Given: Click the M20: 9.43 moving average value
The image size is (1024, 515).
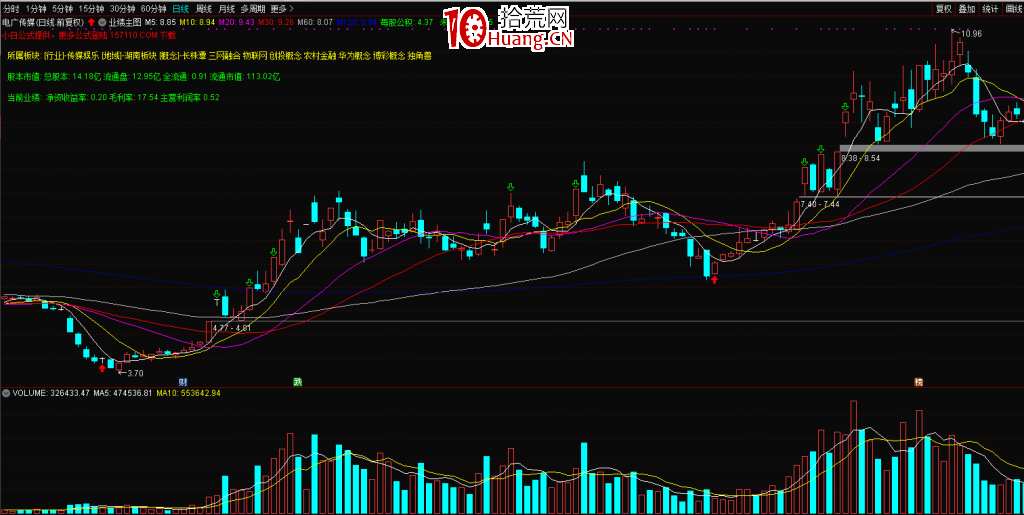Looking at the screenshot, I should click(x=236, y=22).
